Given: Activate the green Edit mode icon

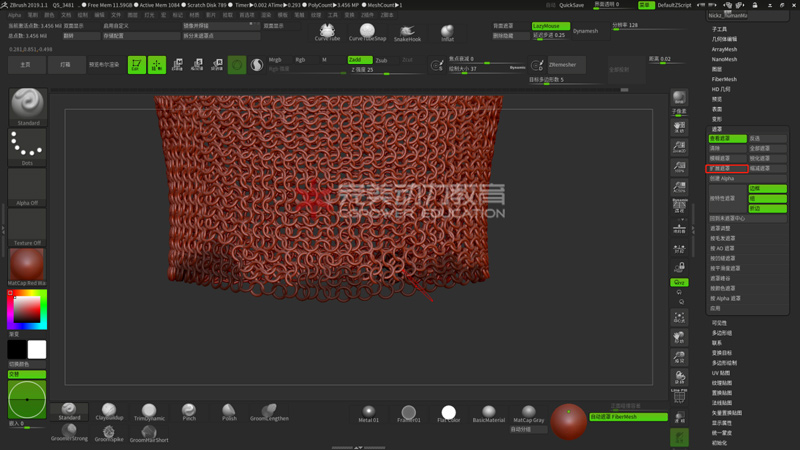Looking at the screenshot, I should 136,64.
